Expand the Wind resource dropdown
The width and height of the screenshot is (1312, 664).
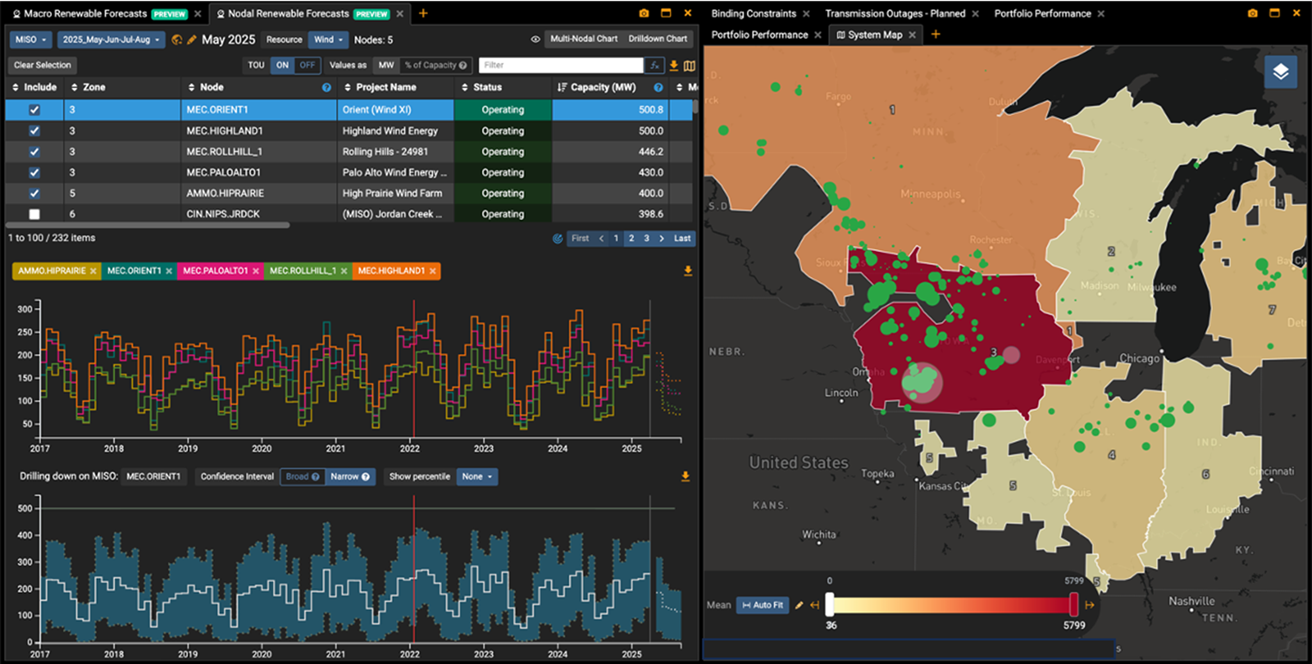click(x=328, y=40)
